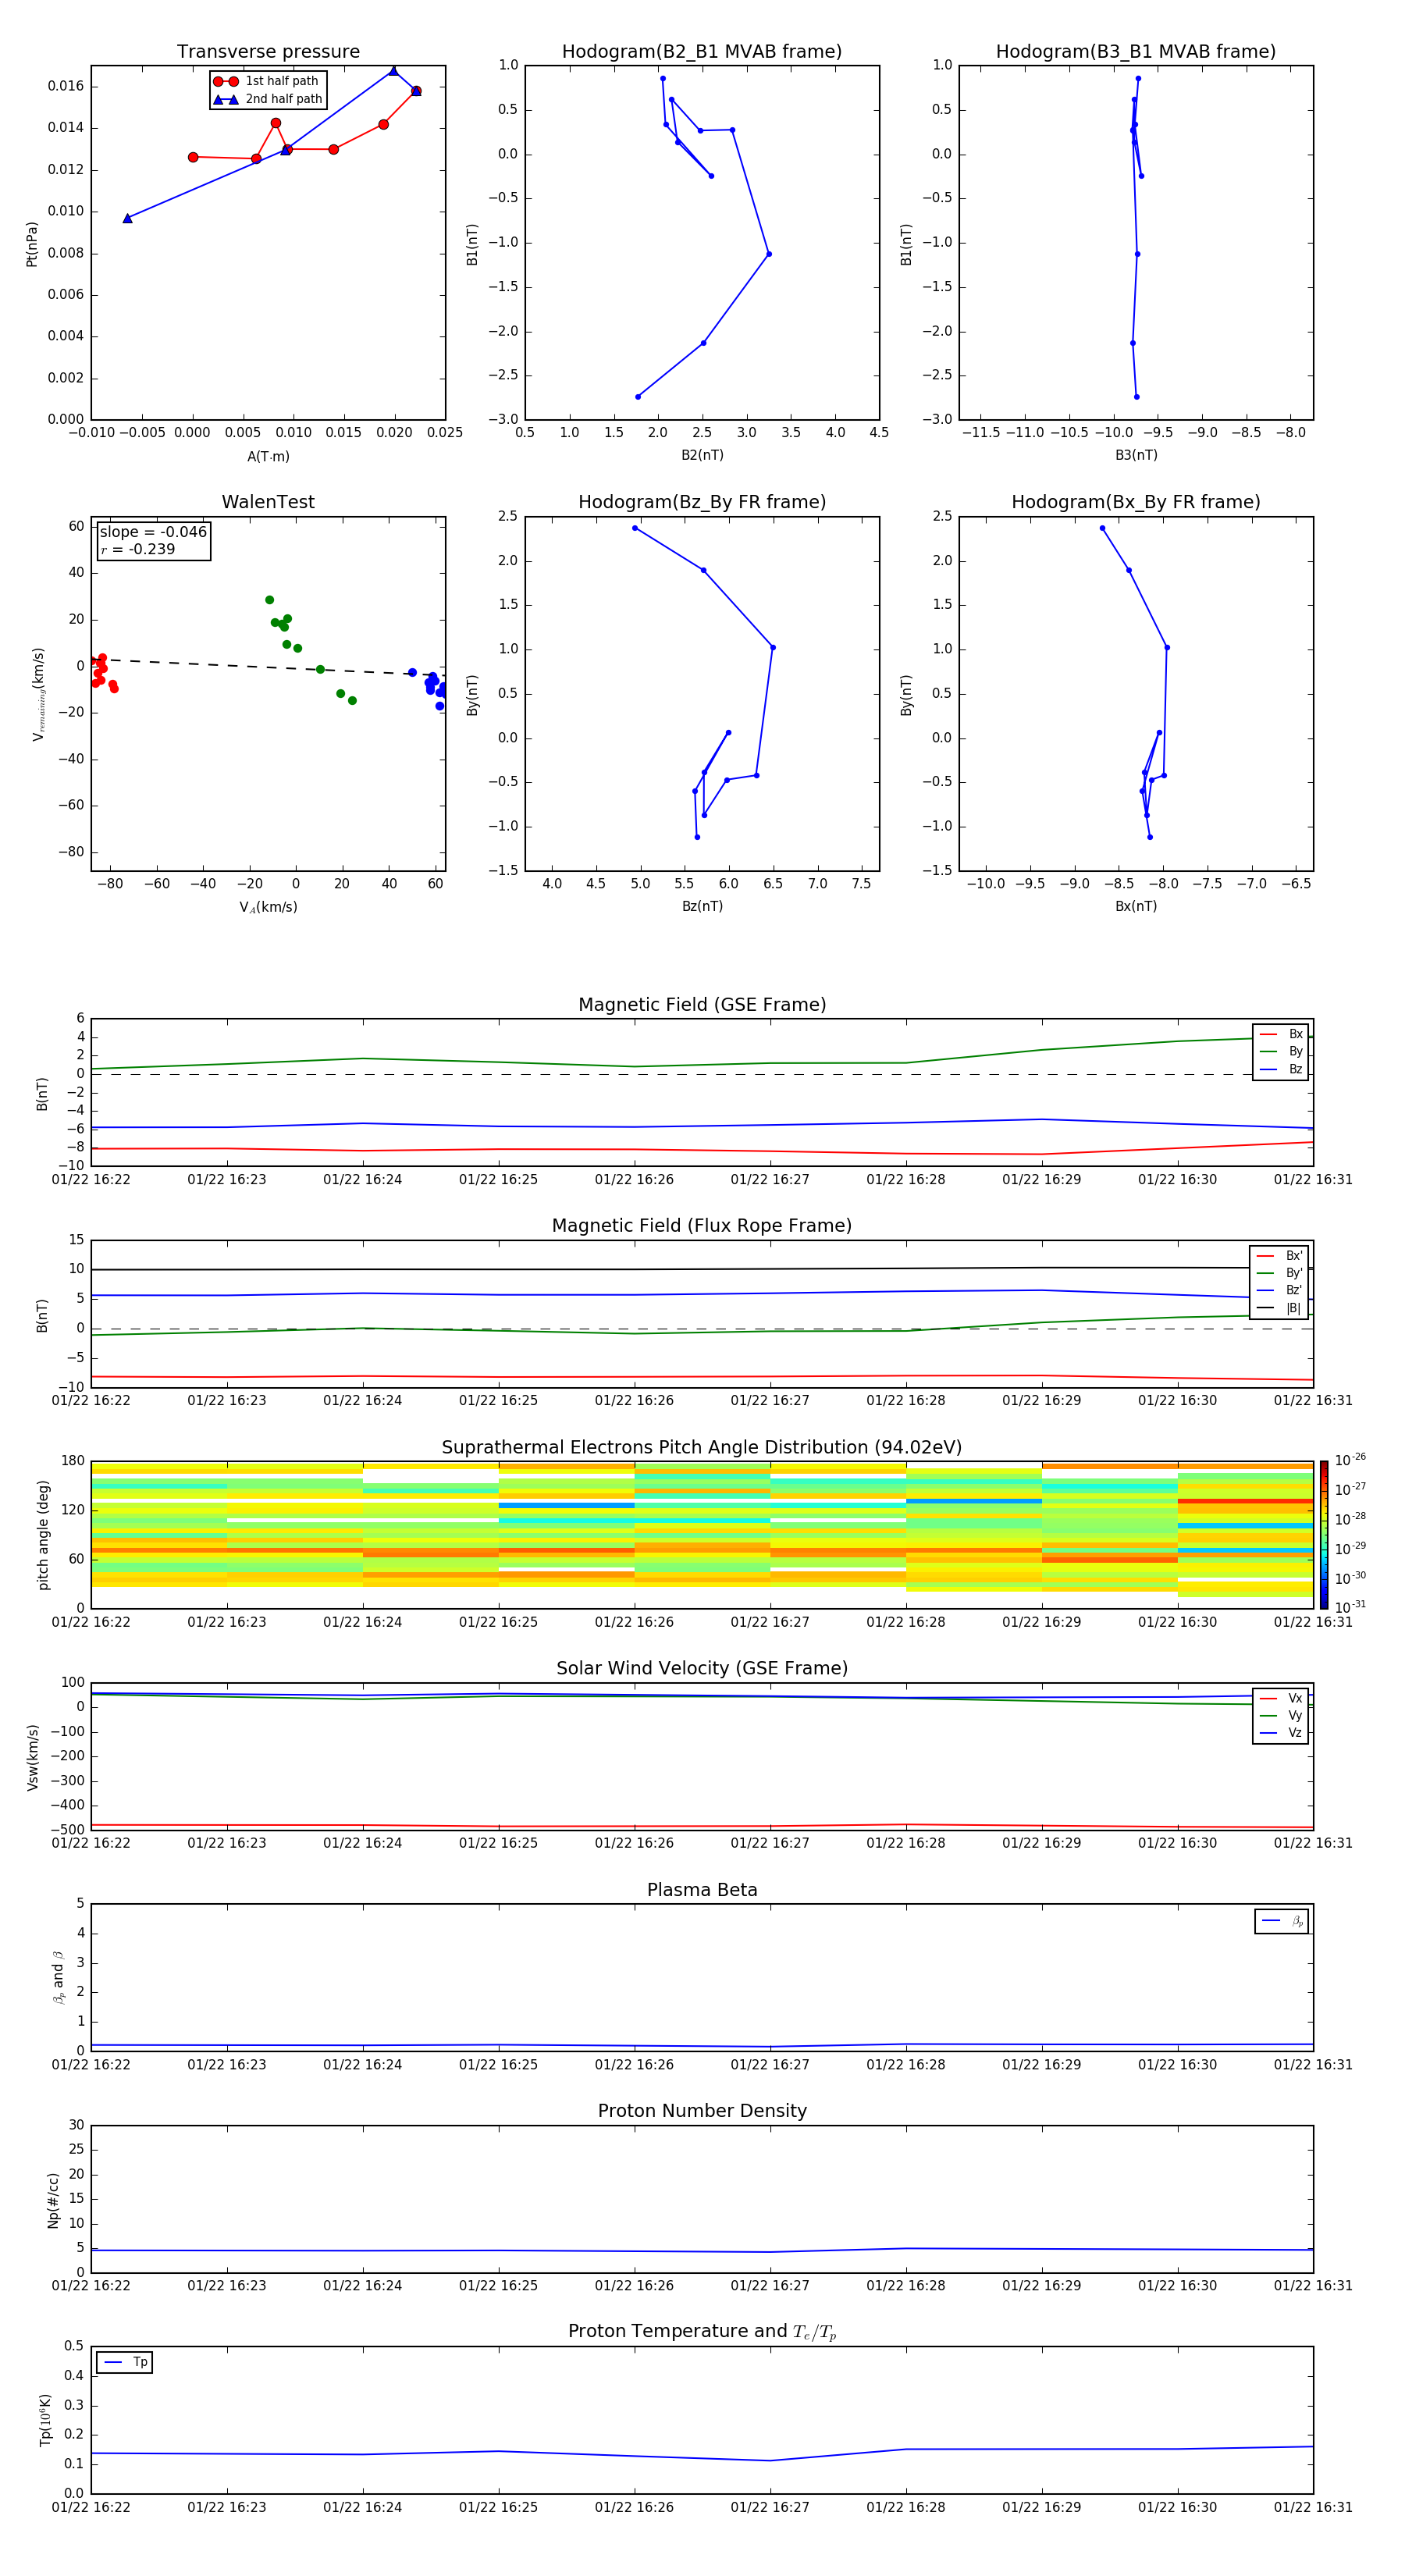
Task: Click the 'Proton Number Density' title
Action: point(702,2111)
